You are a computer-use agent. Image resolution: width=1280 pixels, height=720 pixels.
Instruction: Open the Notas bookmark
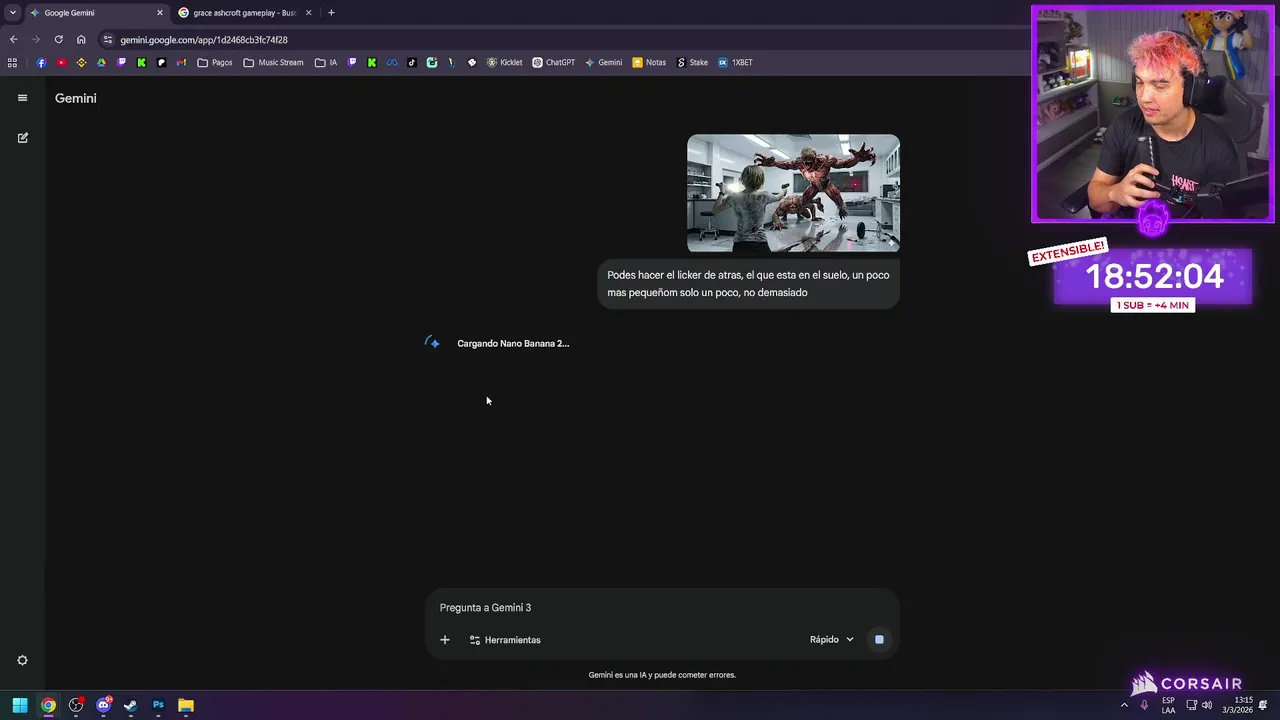649,62
